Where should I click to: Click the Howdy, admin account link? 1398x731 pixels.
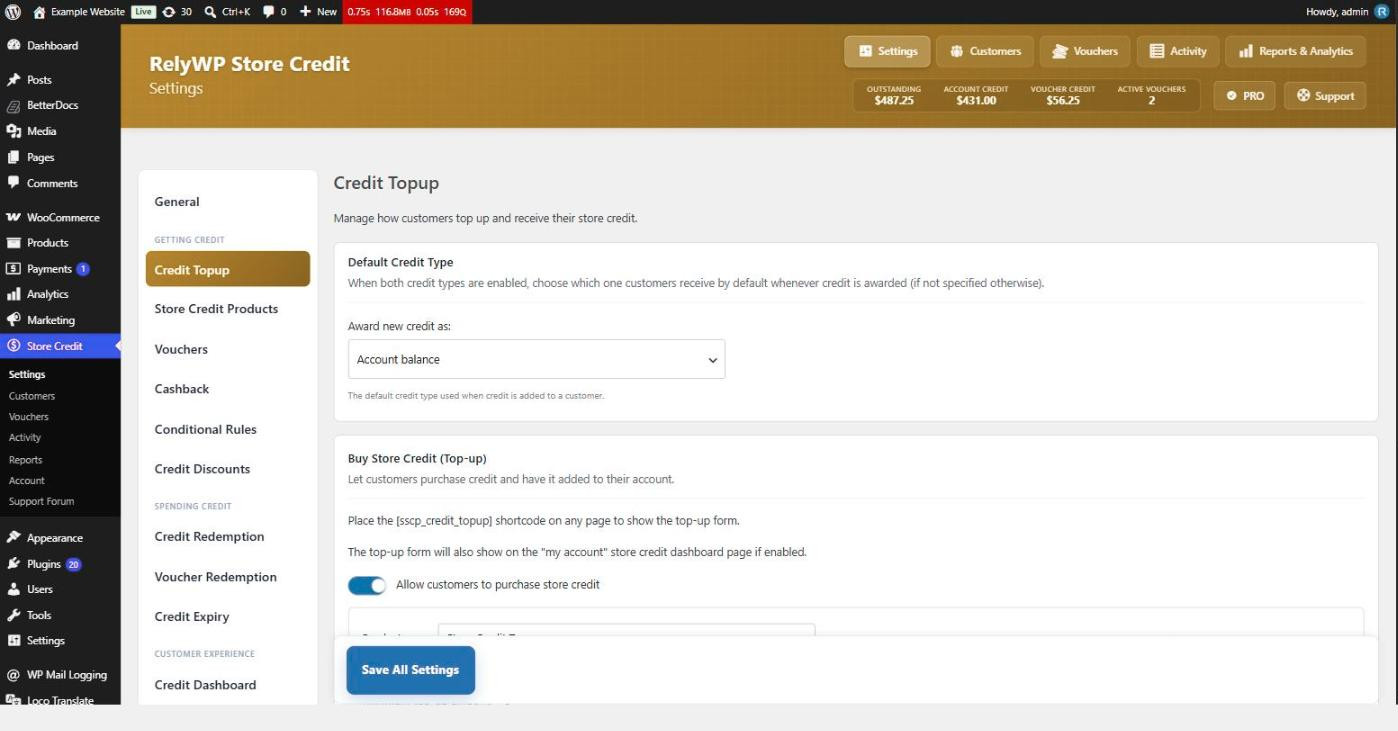(1348, 12)
